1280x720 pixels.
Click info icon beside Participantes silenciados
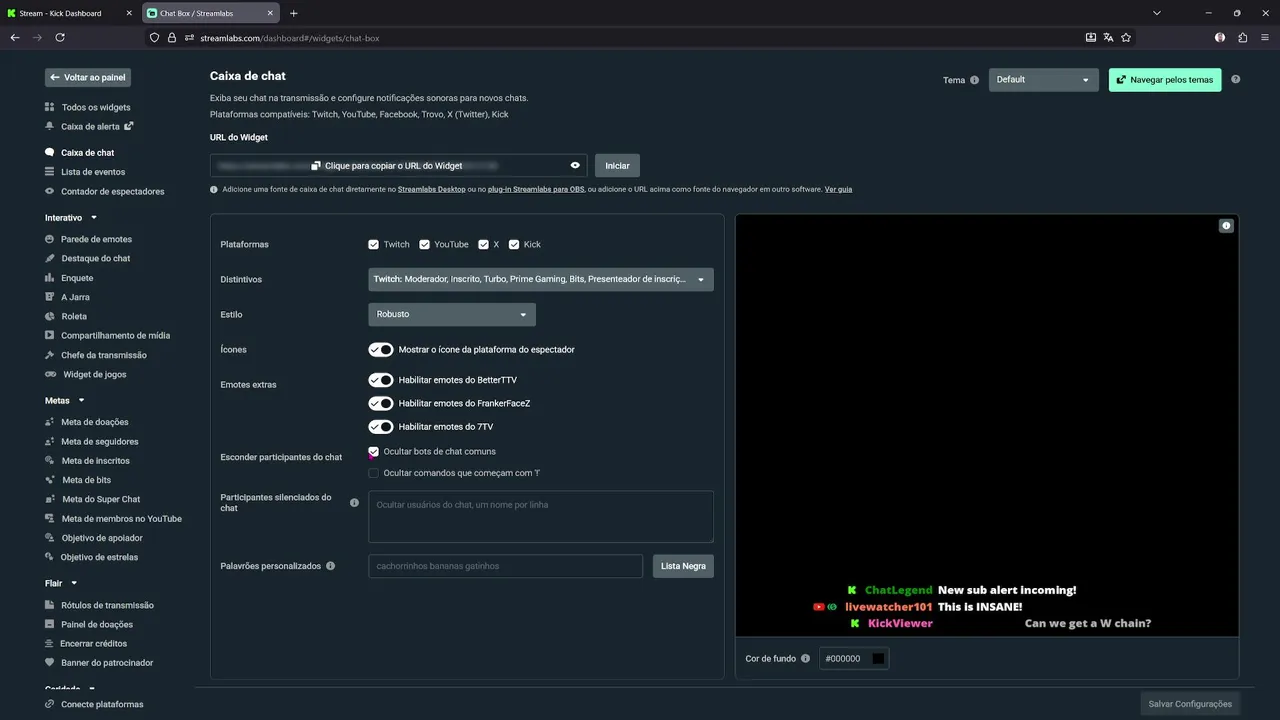354,503
